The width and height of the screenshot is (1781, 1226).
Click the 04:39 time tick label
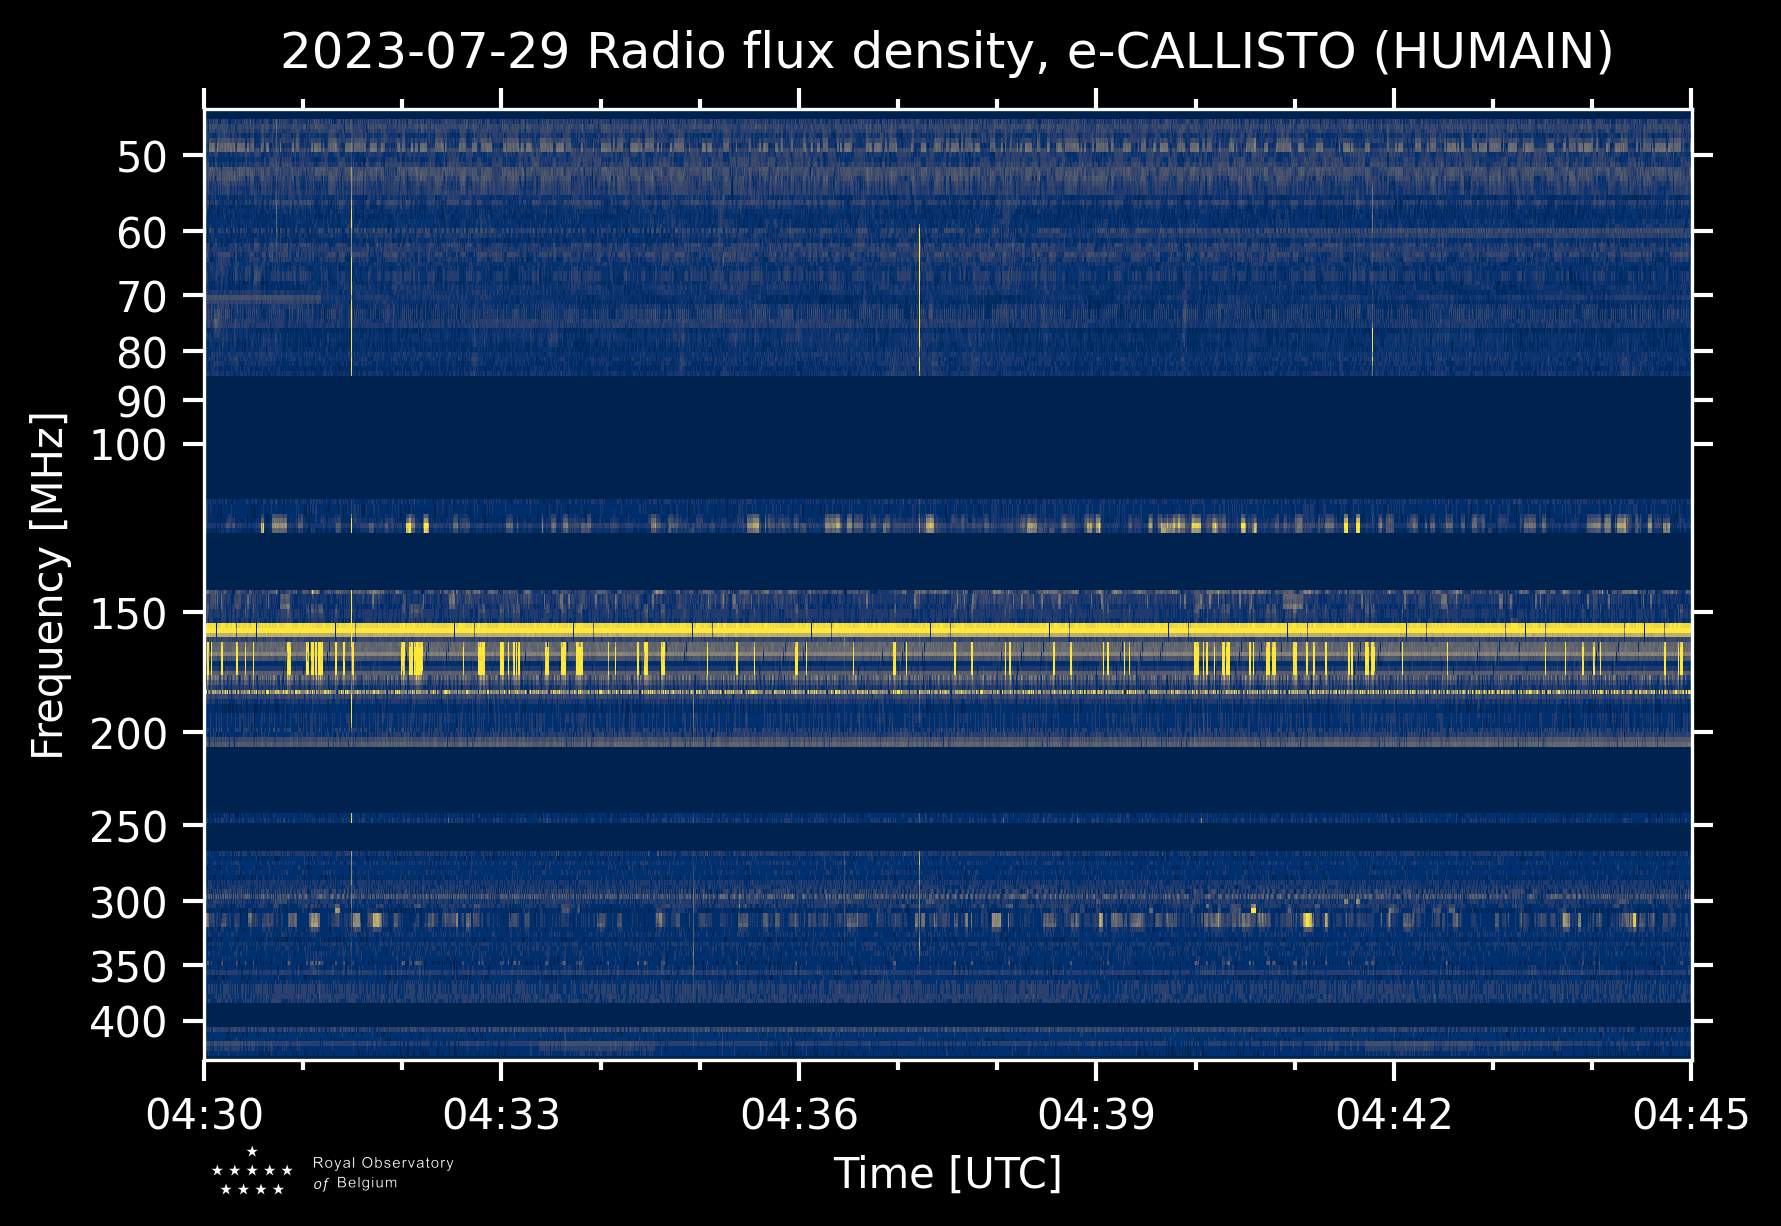pyautogui.click(x=1096, y=1114)
